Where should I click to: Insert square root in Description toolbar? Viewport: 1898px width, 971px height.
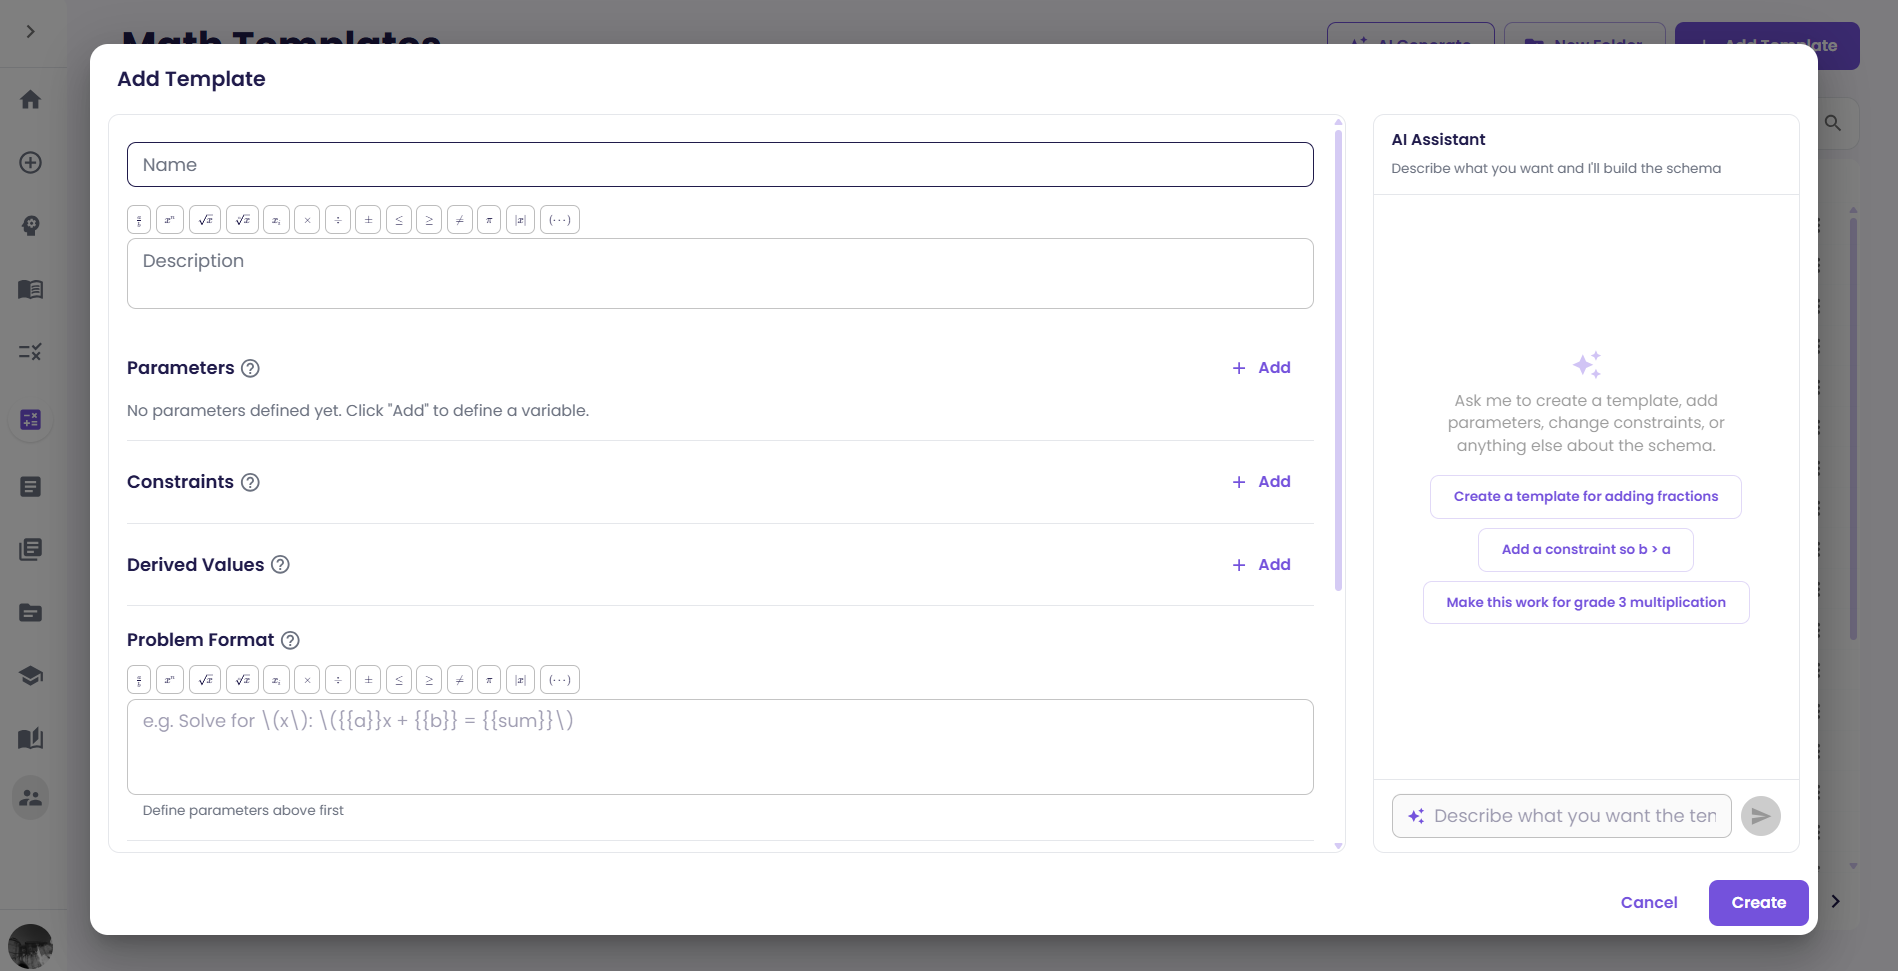[x=205, y=220]
